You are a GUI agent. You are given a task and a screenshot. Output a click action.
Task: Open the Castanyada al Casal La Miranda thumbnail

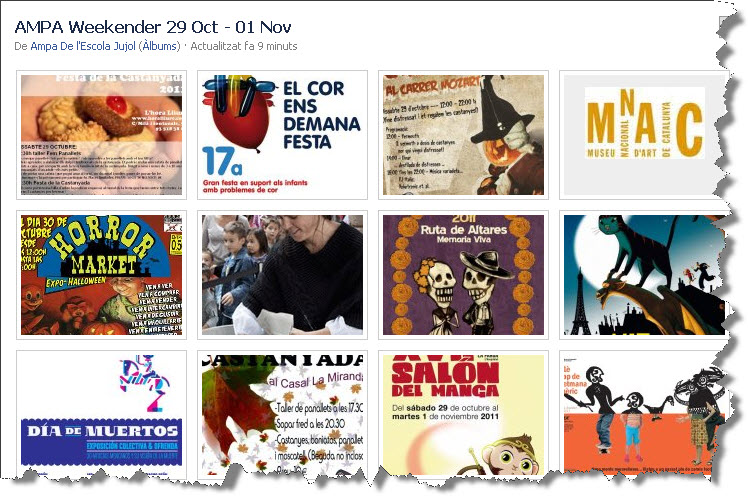tap(282, 414)
